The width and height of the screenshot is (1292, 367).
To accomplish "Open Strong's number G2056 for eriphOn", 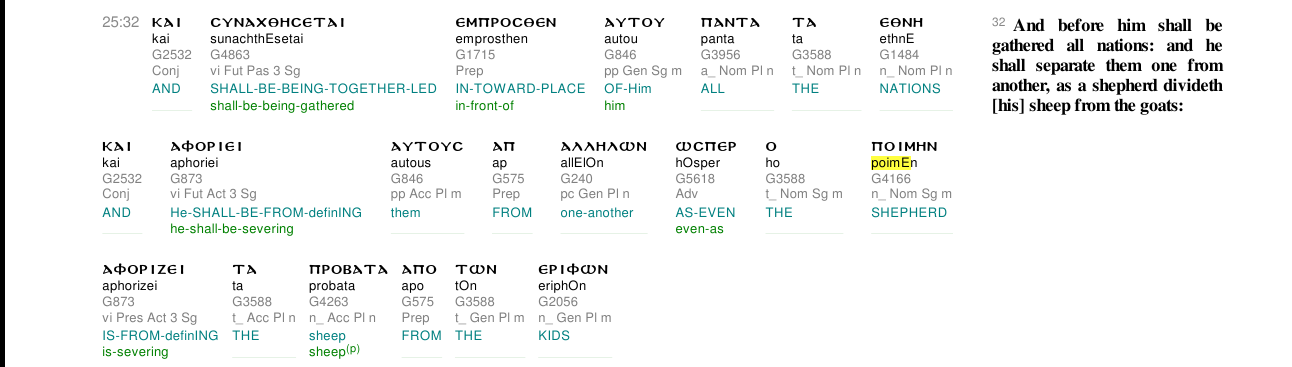I will tap(557, 302).
